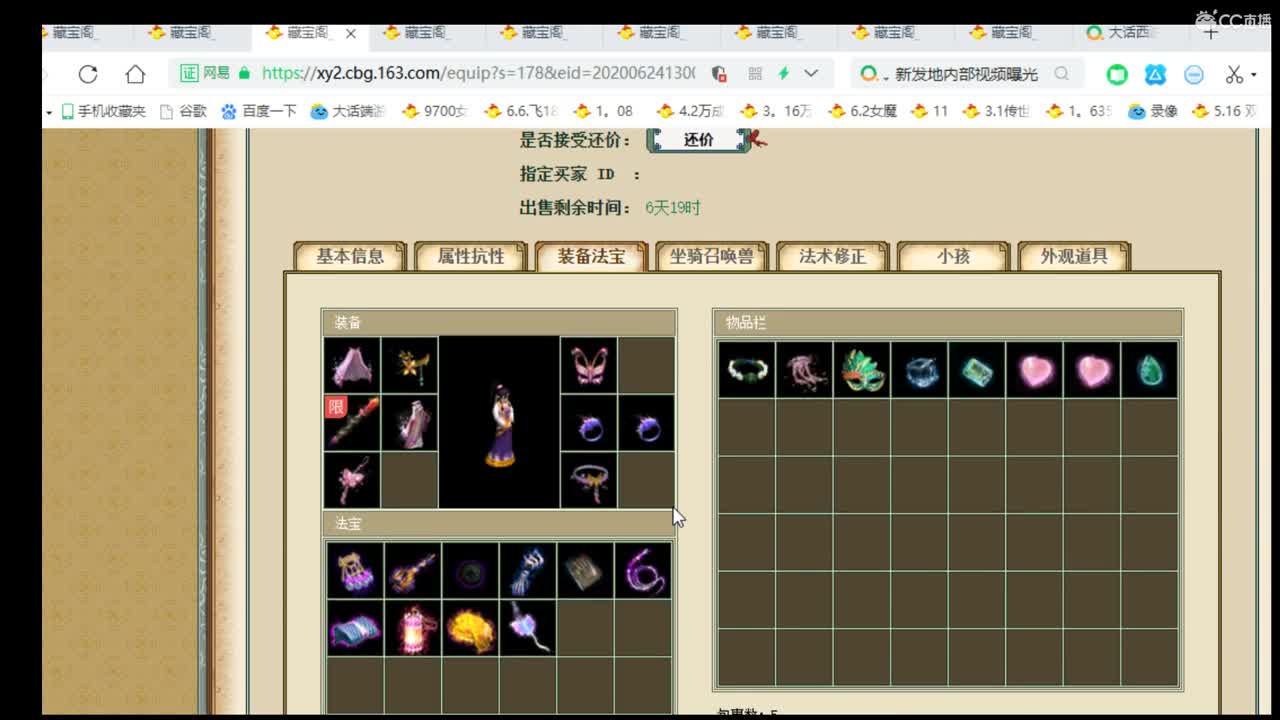Open the 录像 bookmark

(1153, 111)
